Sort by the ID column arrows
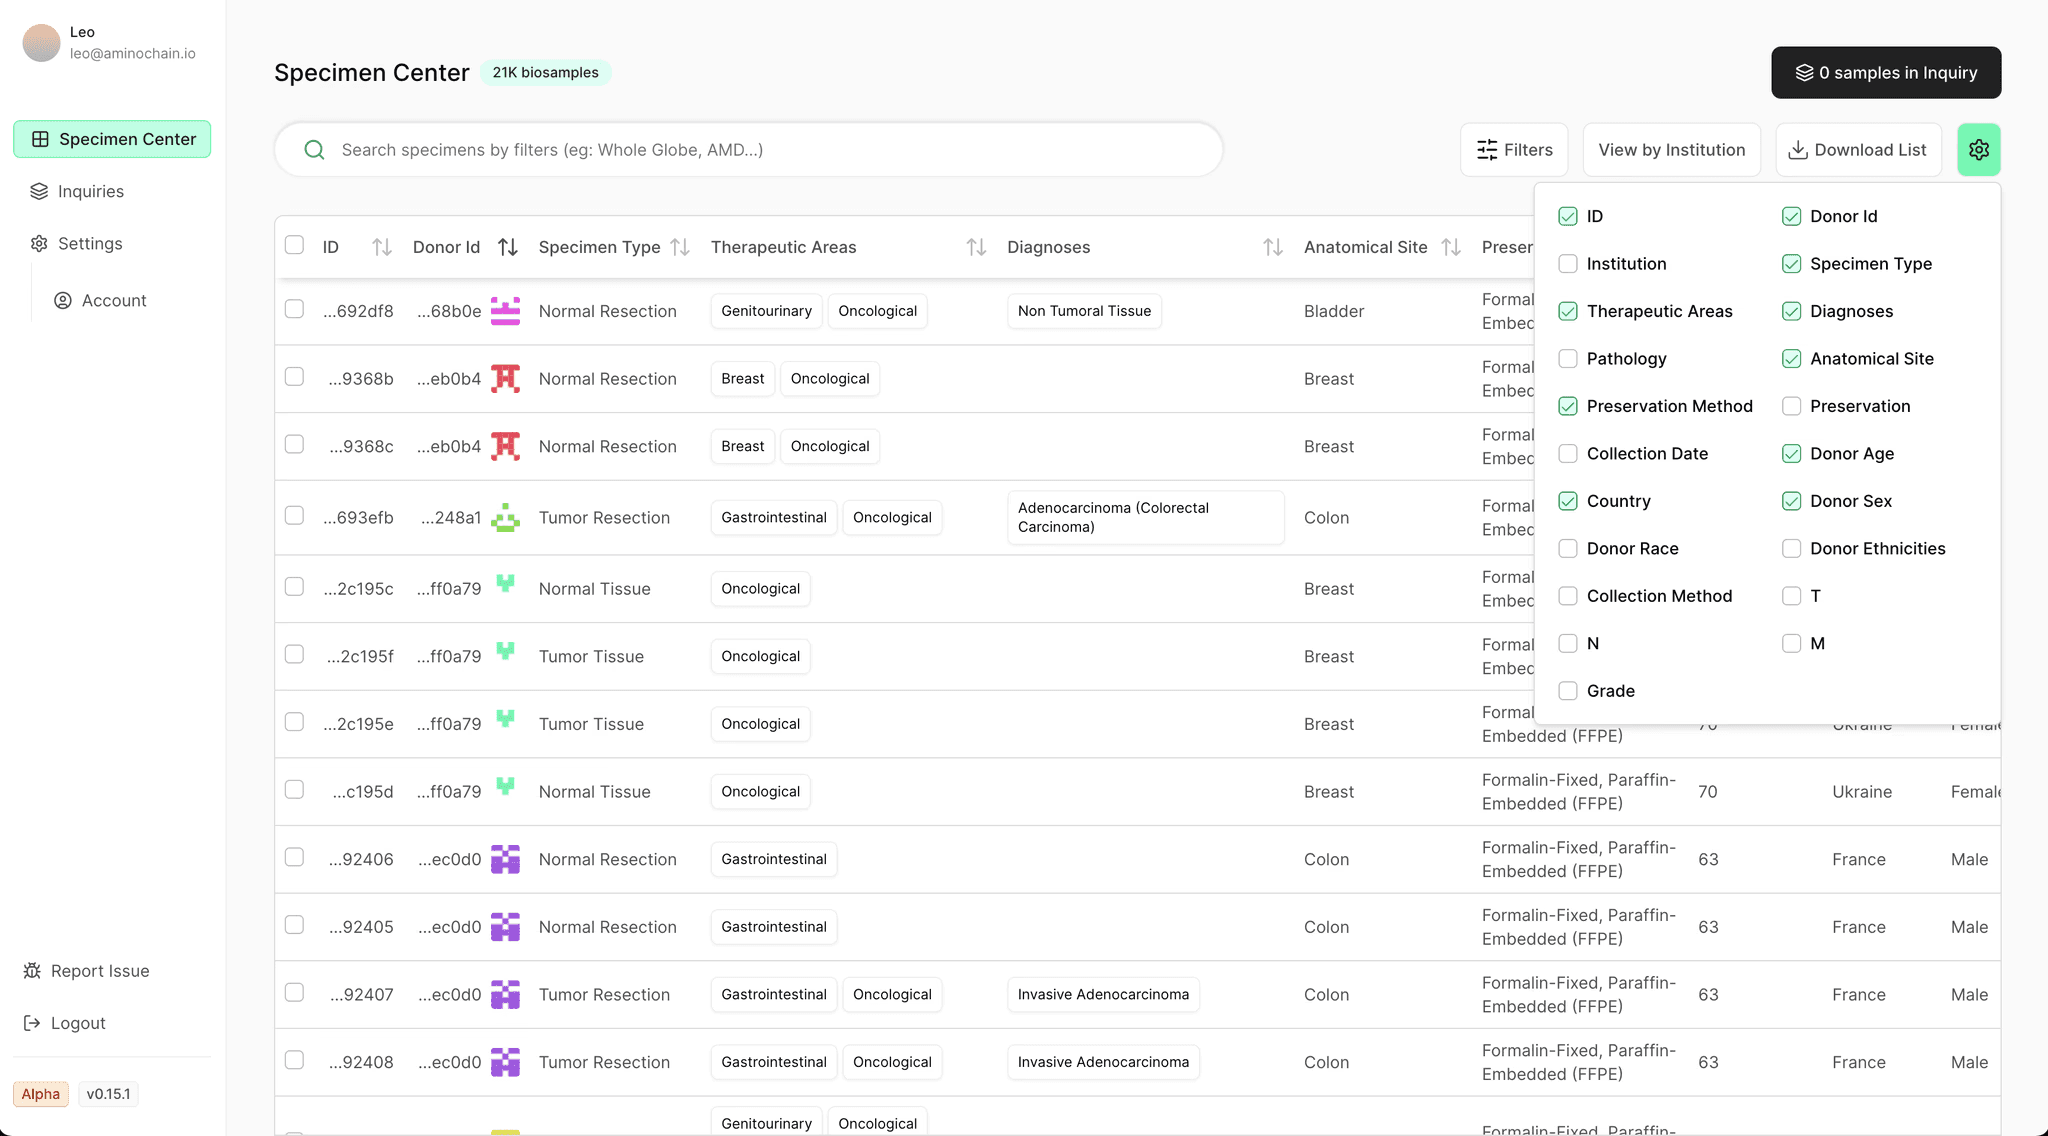Screen dimensions: 2048x1136 [x=381, y=247]
